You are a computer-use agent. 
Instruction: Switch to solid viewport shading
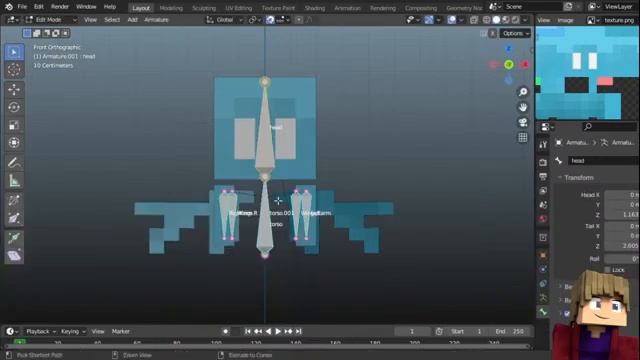[496, 20]
